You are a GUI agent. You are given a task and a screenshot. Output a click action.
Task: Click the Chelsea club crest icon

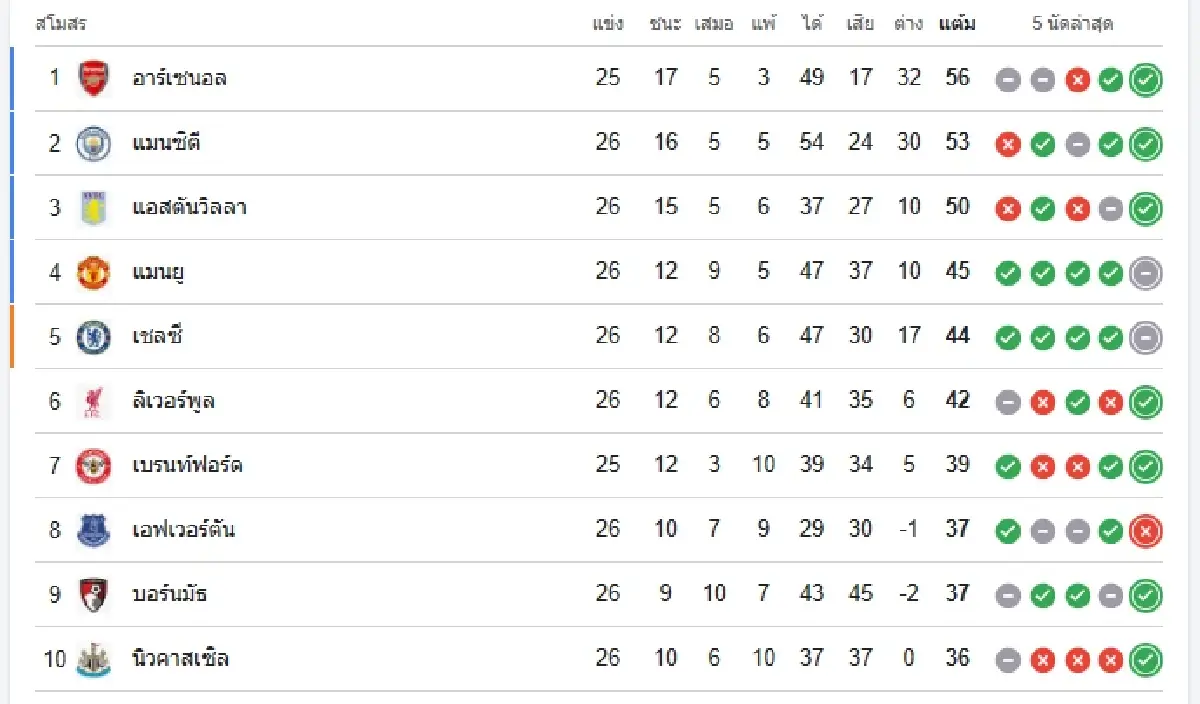pos(93,336)
